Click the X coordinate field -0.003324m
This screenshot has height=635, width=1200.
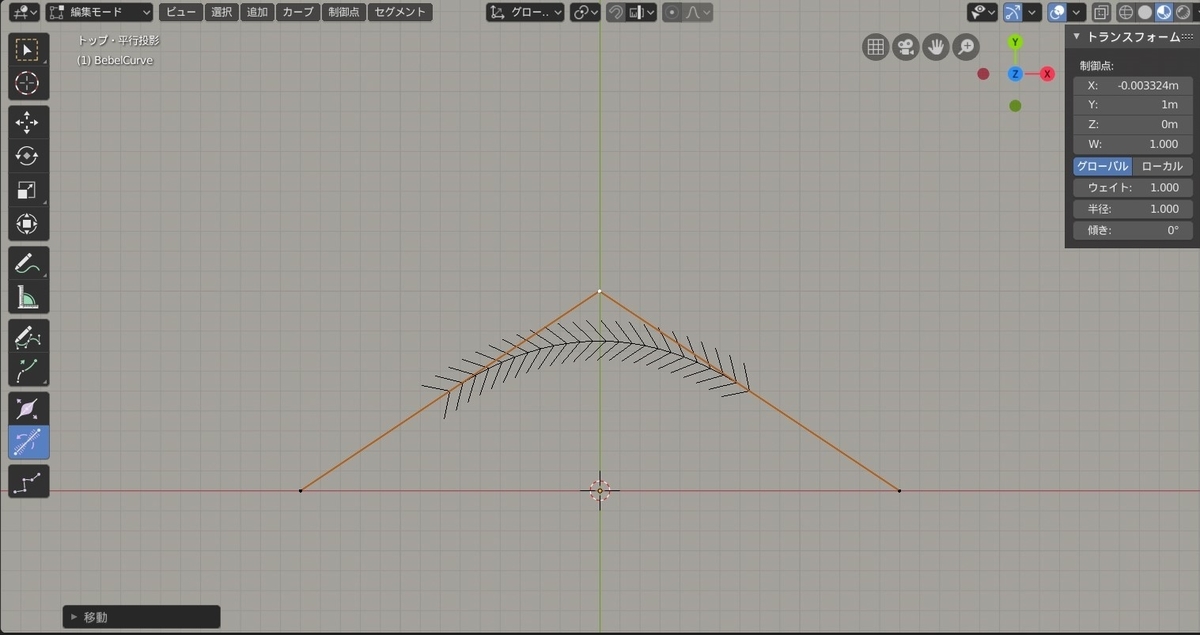(1132, 85)
